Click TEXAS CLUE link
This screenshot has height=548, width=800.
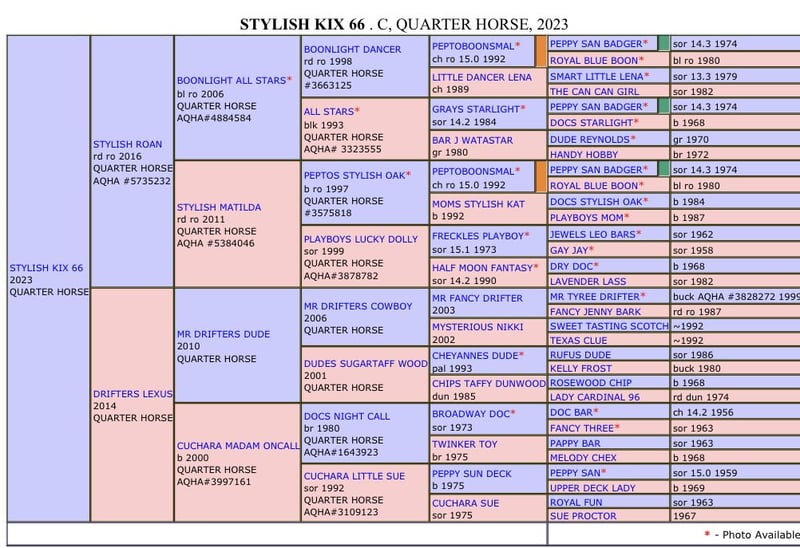[x=578, y=340]
